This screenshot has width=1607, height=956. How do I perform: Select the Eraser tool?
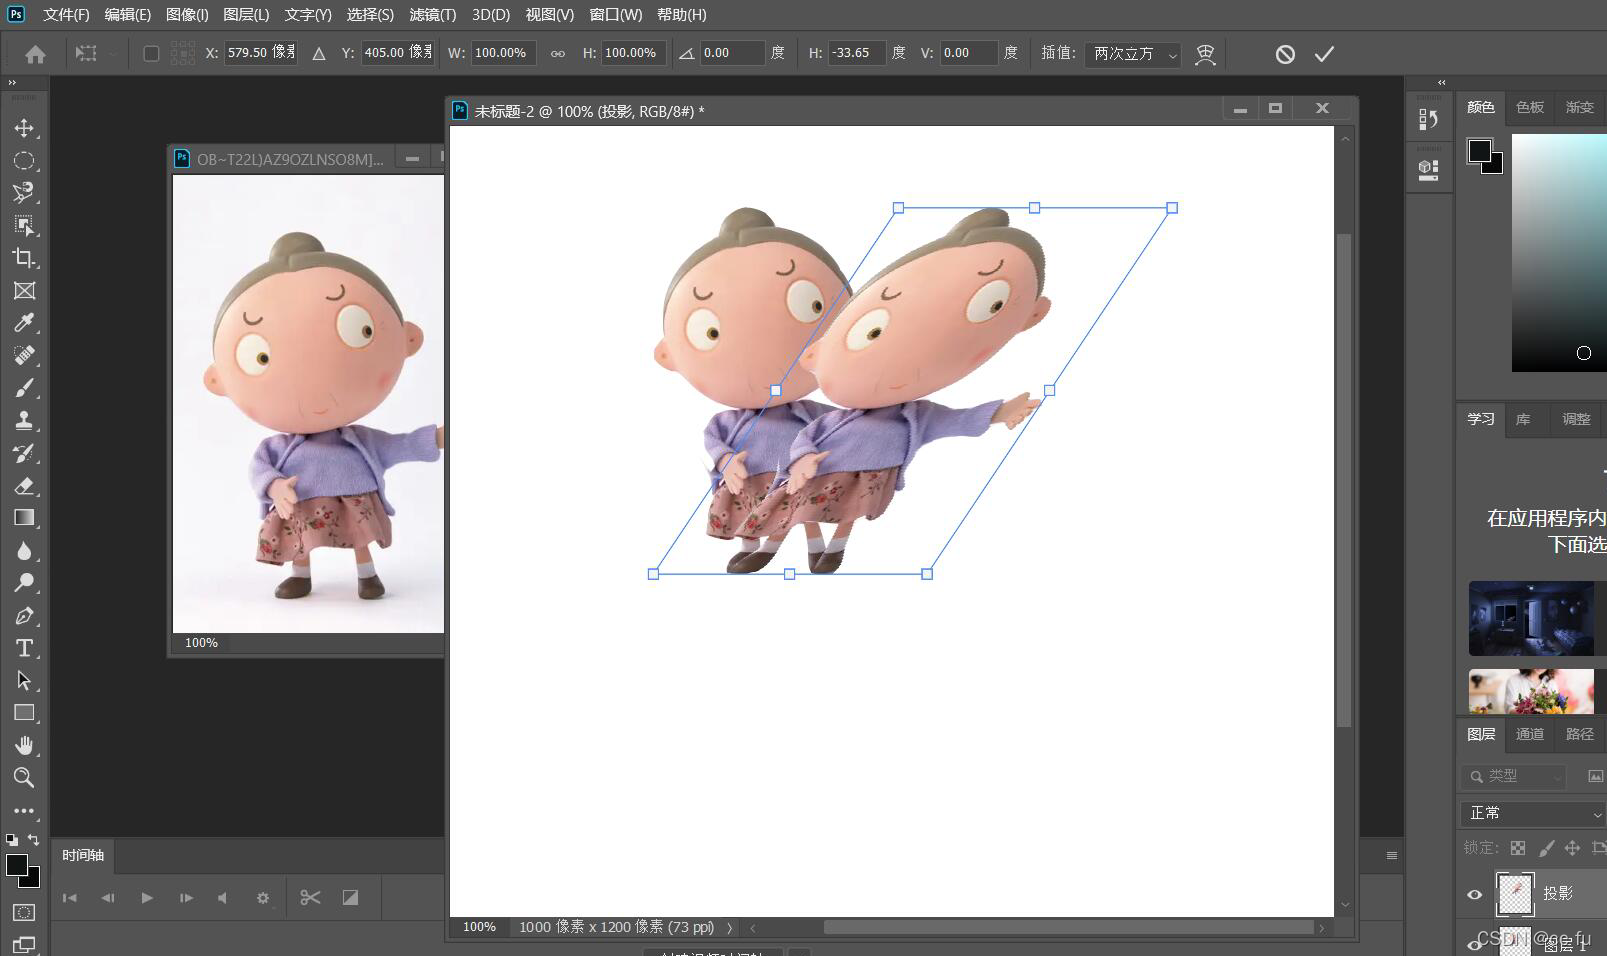[24, 486]
